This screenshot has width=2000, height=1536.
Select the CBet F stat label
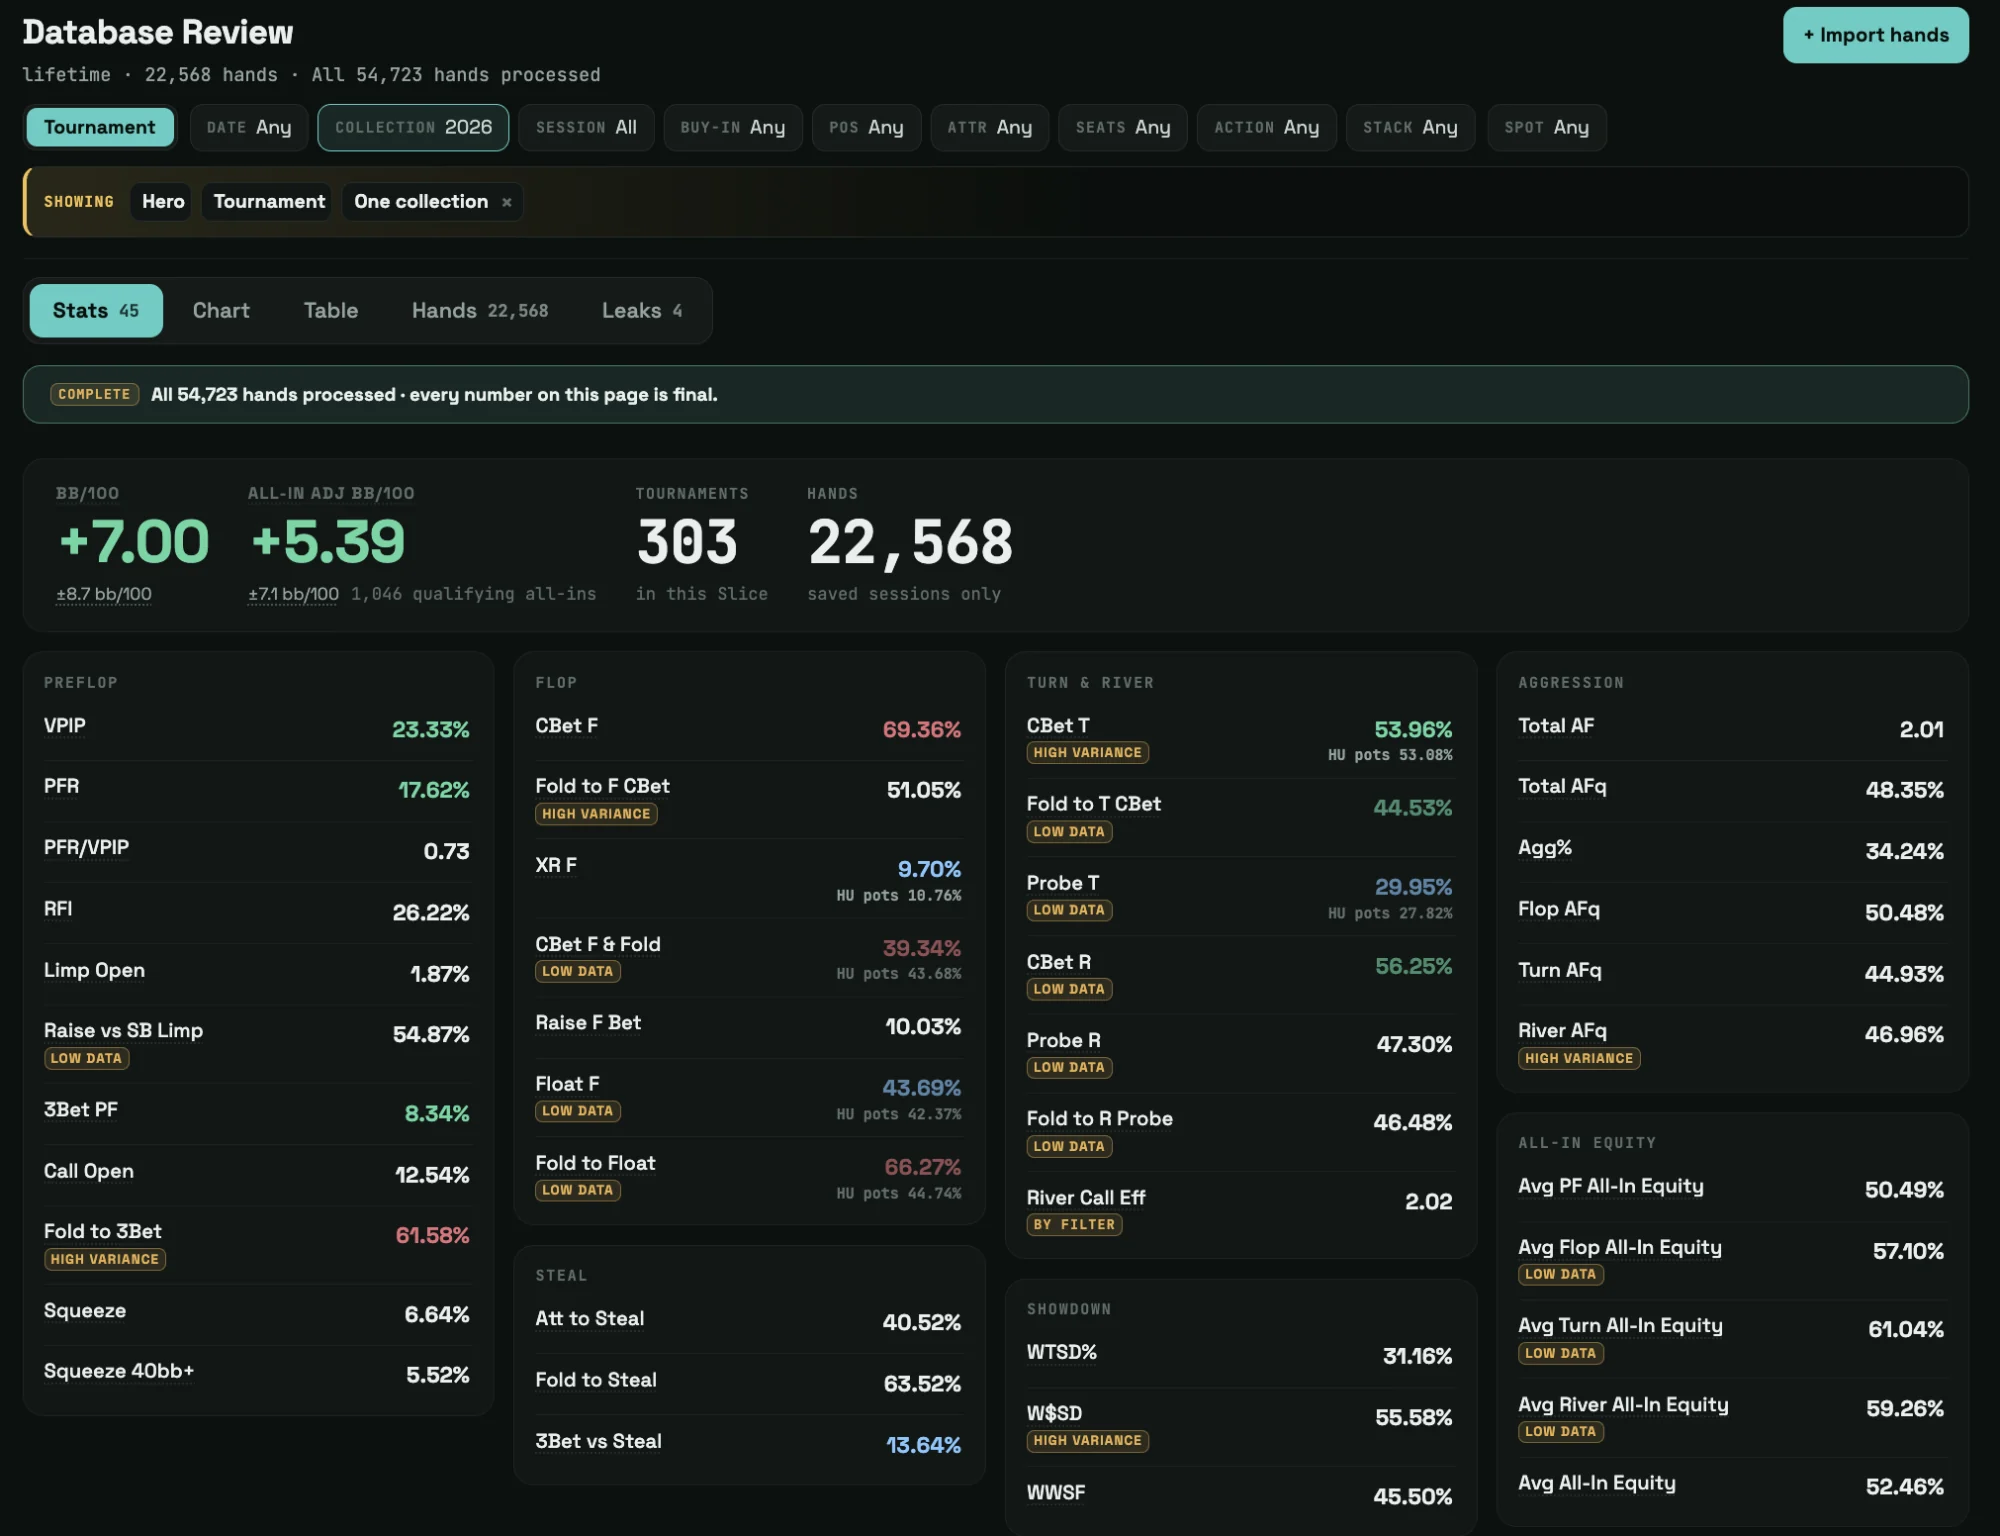pos(566,726)
